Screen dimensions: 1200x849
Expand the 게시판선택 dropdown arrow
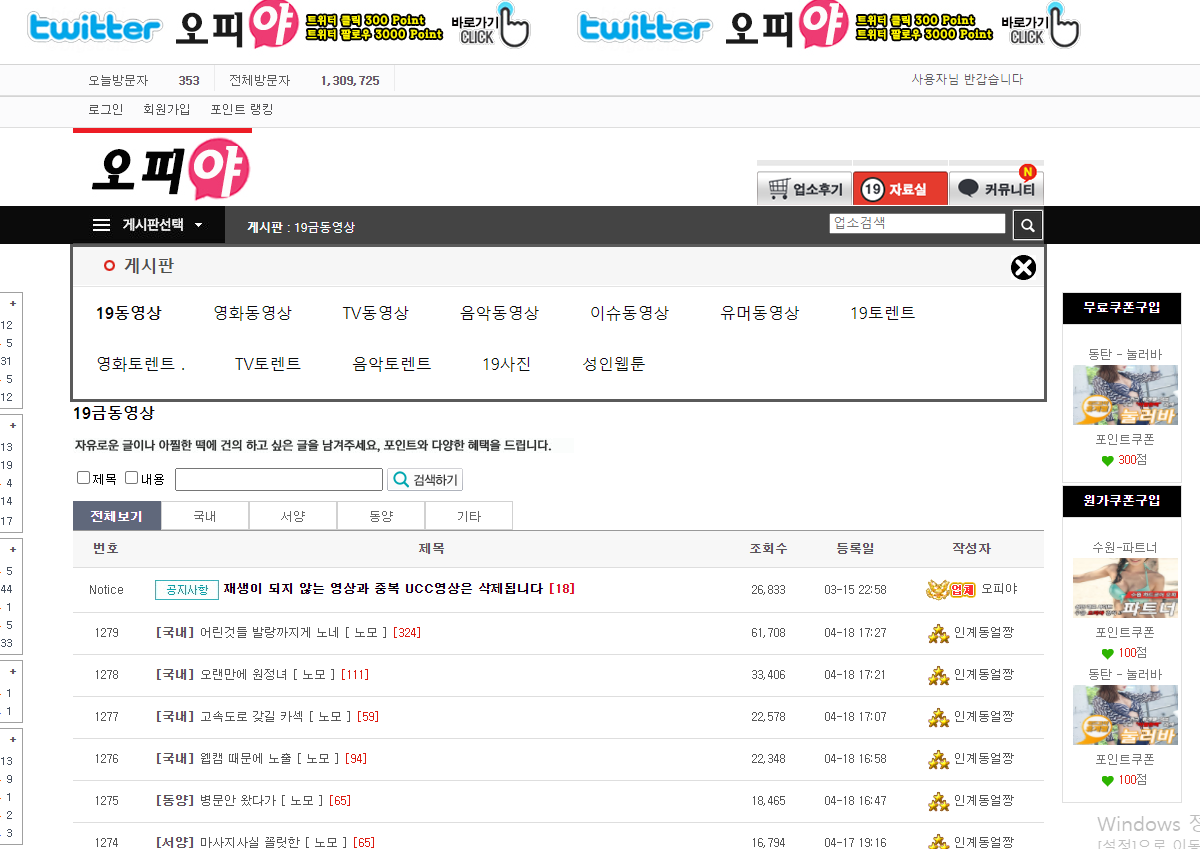click(198, 225)
